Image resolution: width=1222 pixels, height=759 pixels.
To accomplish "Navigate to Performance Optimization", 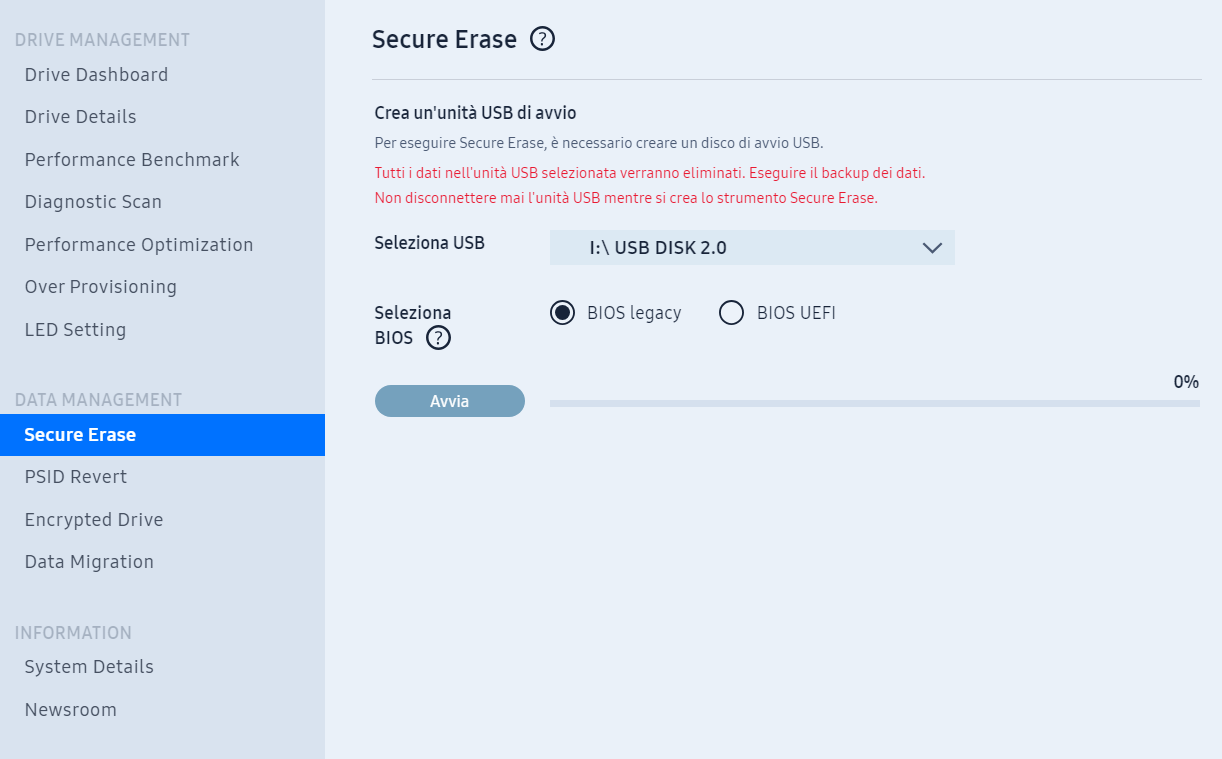I will tap(139, 245).
